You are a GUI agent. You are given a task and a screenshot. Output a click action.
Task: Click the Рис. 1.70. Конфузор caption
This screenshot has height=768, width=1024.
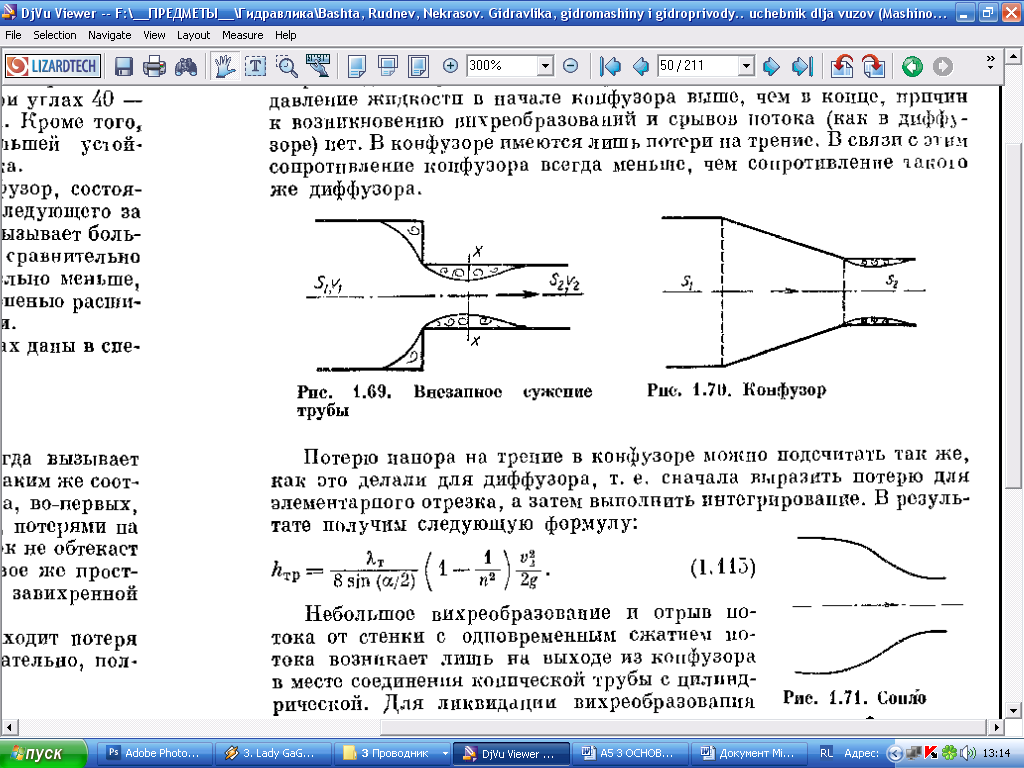pos(737,391)
